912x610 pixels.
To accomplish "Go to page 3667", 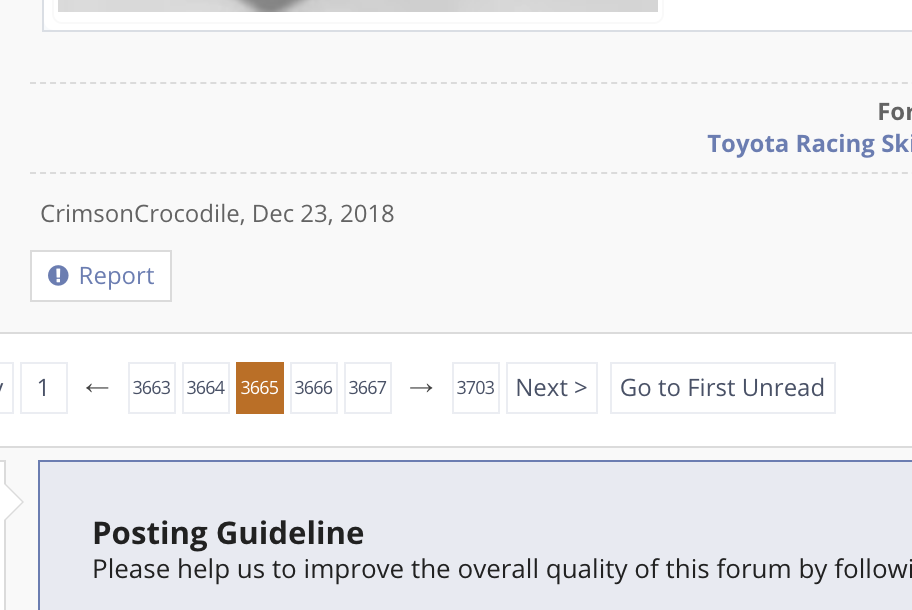I will pos(368,388).
